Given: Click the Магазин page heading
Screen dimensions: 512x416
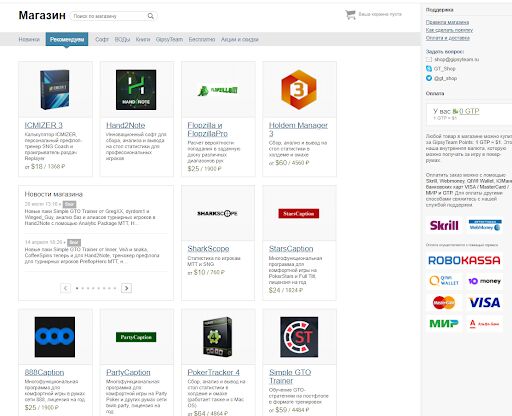Looking at the screenshot, I should point(42,15).
